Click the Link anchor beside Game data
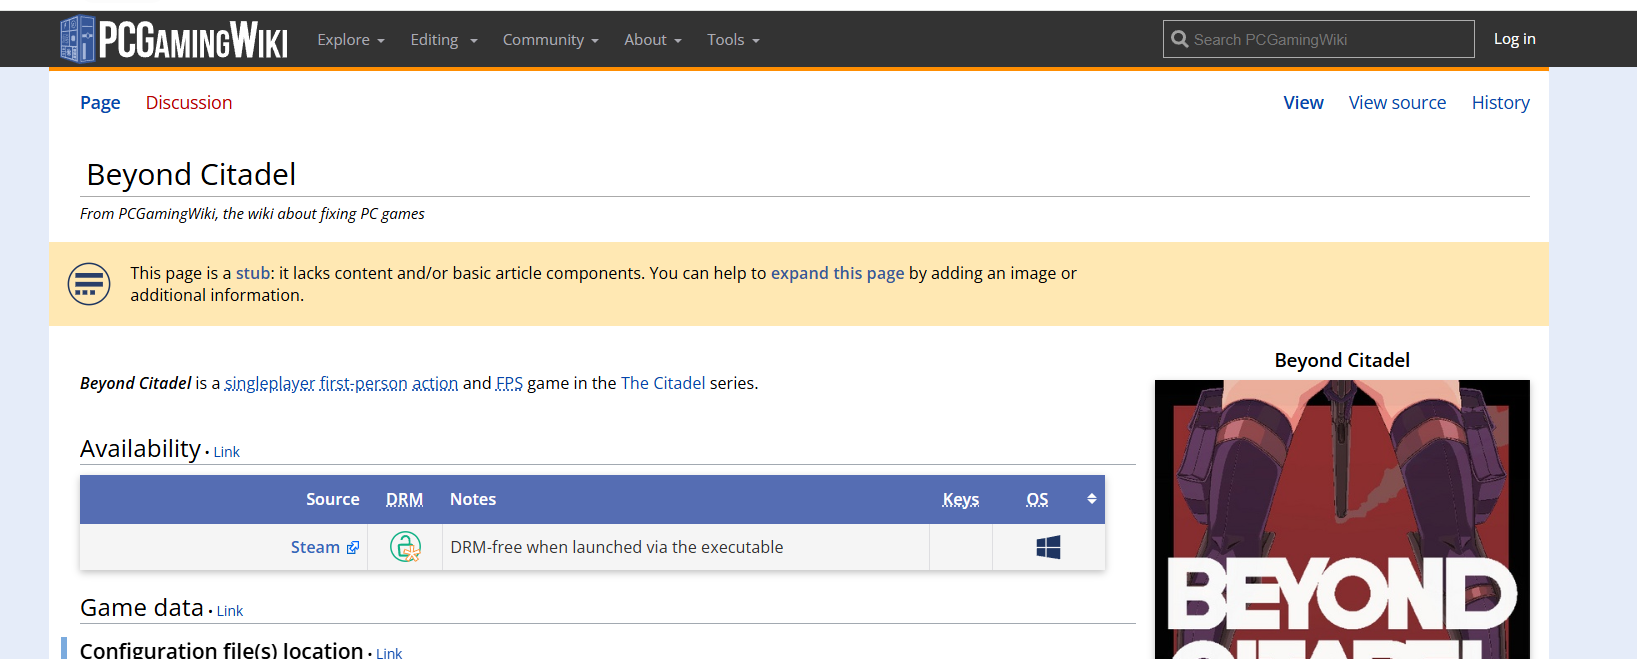Image resolution: width=1637 pixels, height=659 pixels. 230,611
